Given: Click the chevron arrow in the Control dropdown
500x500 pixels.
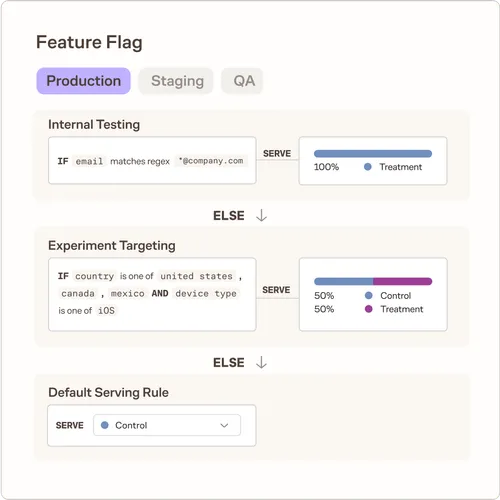Looking at the screenshot, I should point(224,425).
